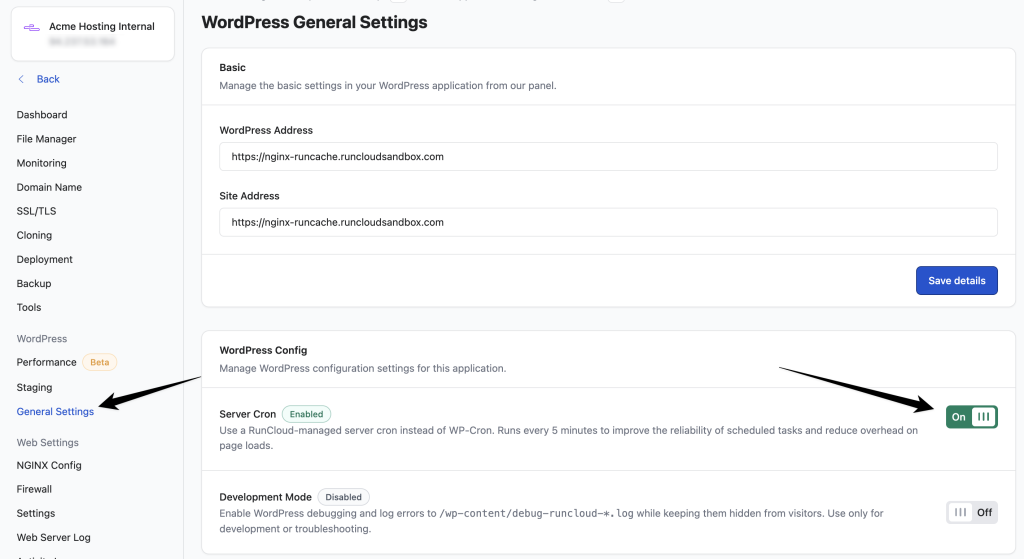Open the Dashboard menu item

point(42,115)
